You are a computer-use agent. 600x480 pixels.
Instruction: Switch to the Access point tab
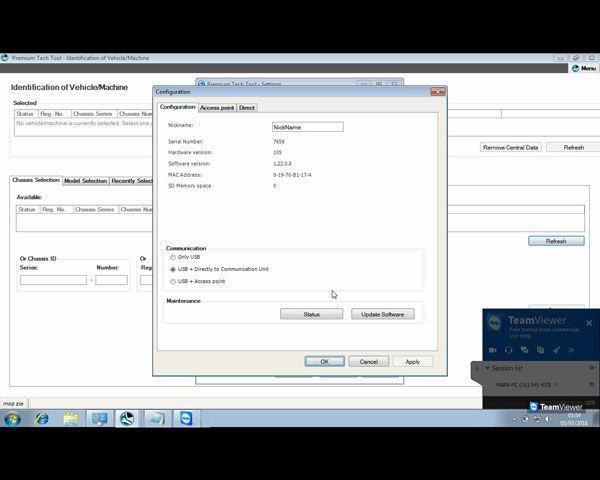pos(217,107)
